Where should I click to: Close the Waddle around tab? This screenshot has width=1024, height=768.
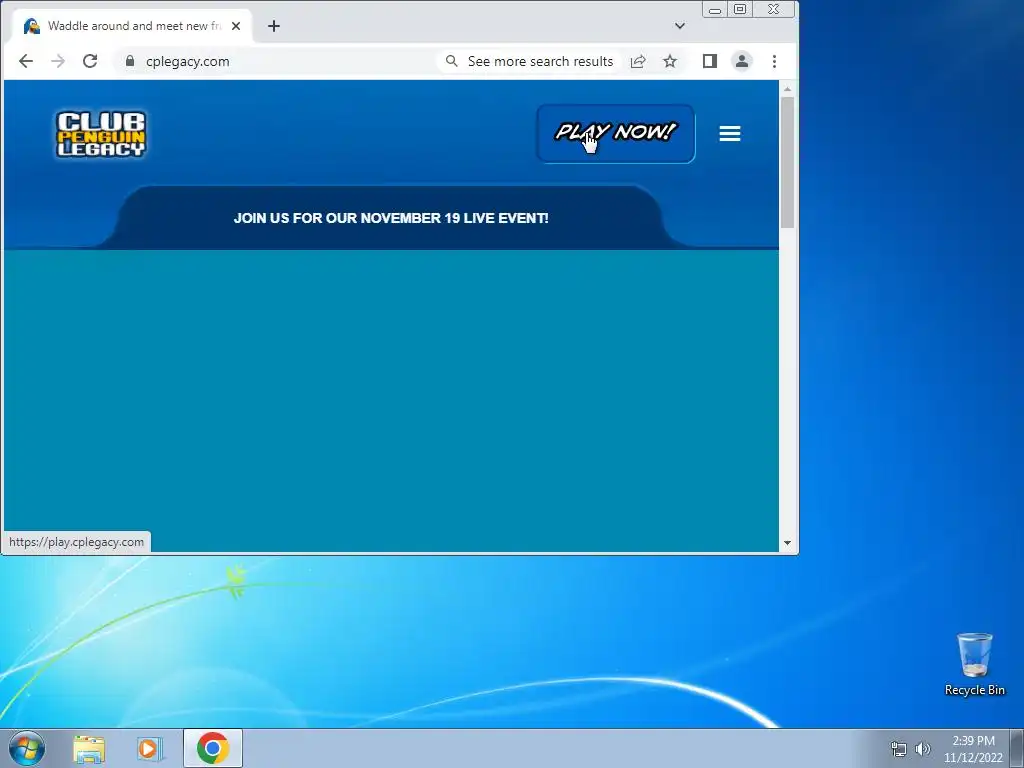(x=236, y=26)
